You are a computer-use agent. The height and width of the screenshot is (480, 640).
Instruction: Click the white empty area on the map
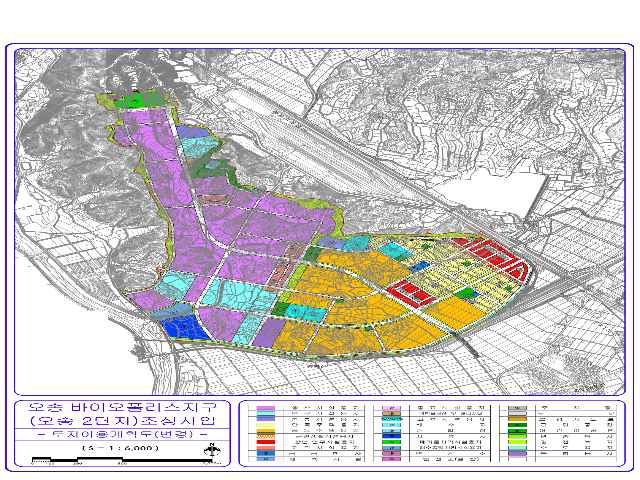point(545,190)
